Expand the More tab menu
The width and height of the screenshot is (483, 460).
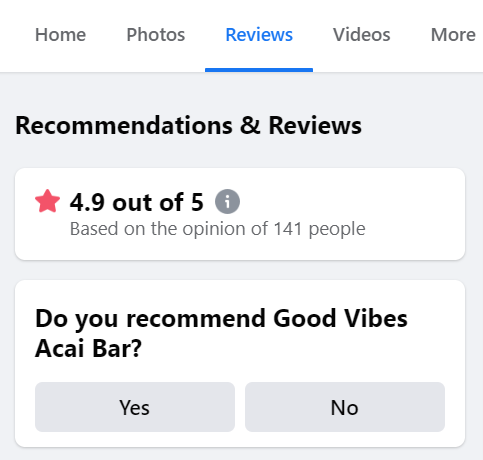coord(453,35)
